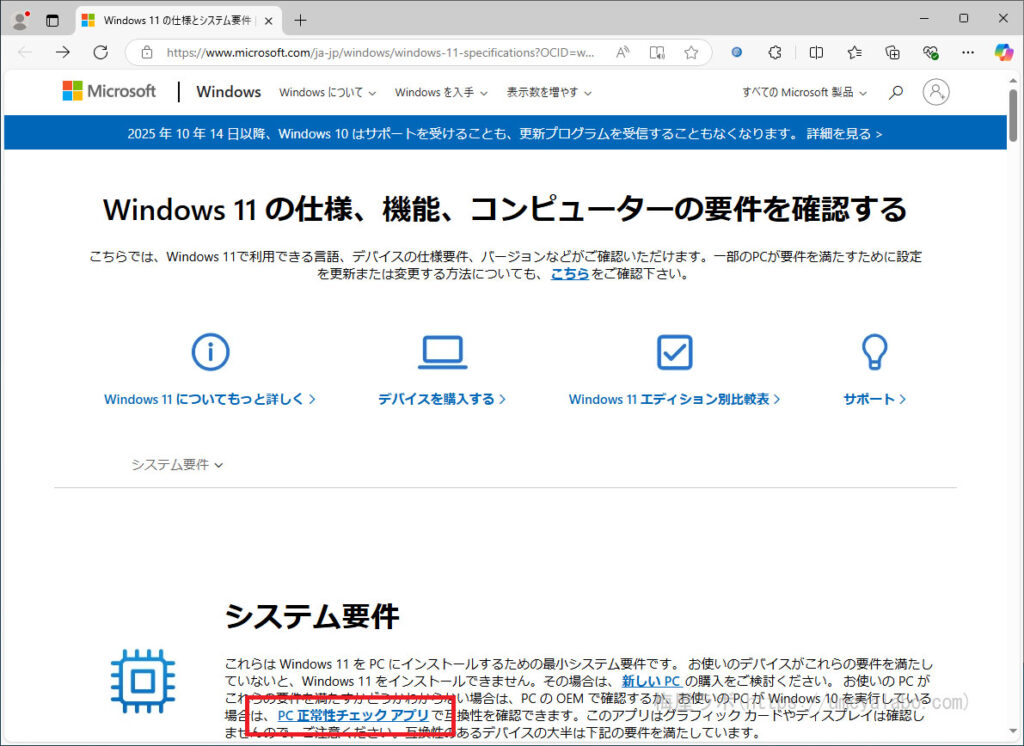Click the システム要件 section heading
Viewport: 1024px width, 746px height.
coord(312,616)
